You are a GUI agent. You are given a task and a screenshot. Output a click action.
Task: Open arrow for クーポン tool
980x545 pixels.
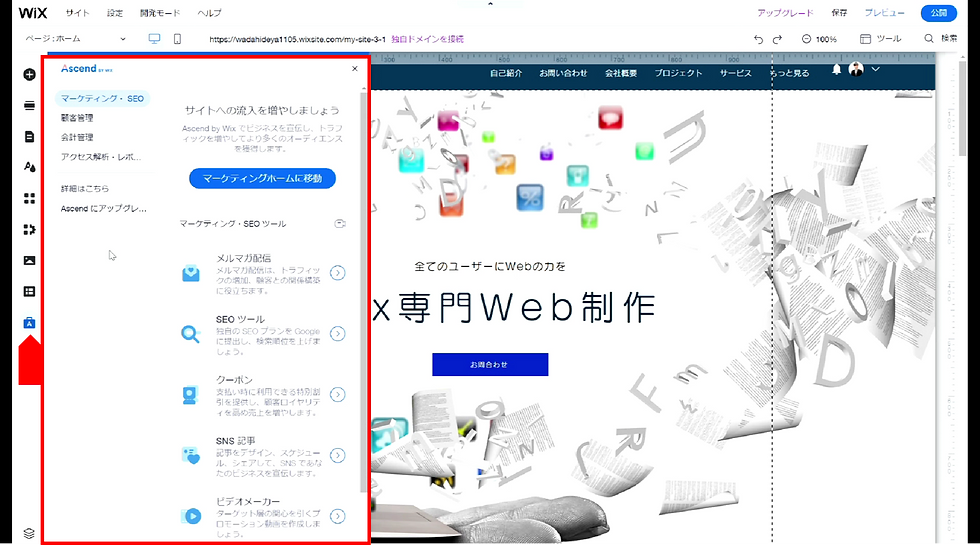tap(338, 394)
